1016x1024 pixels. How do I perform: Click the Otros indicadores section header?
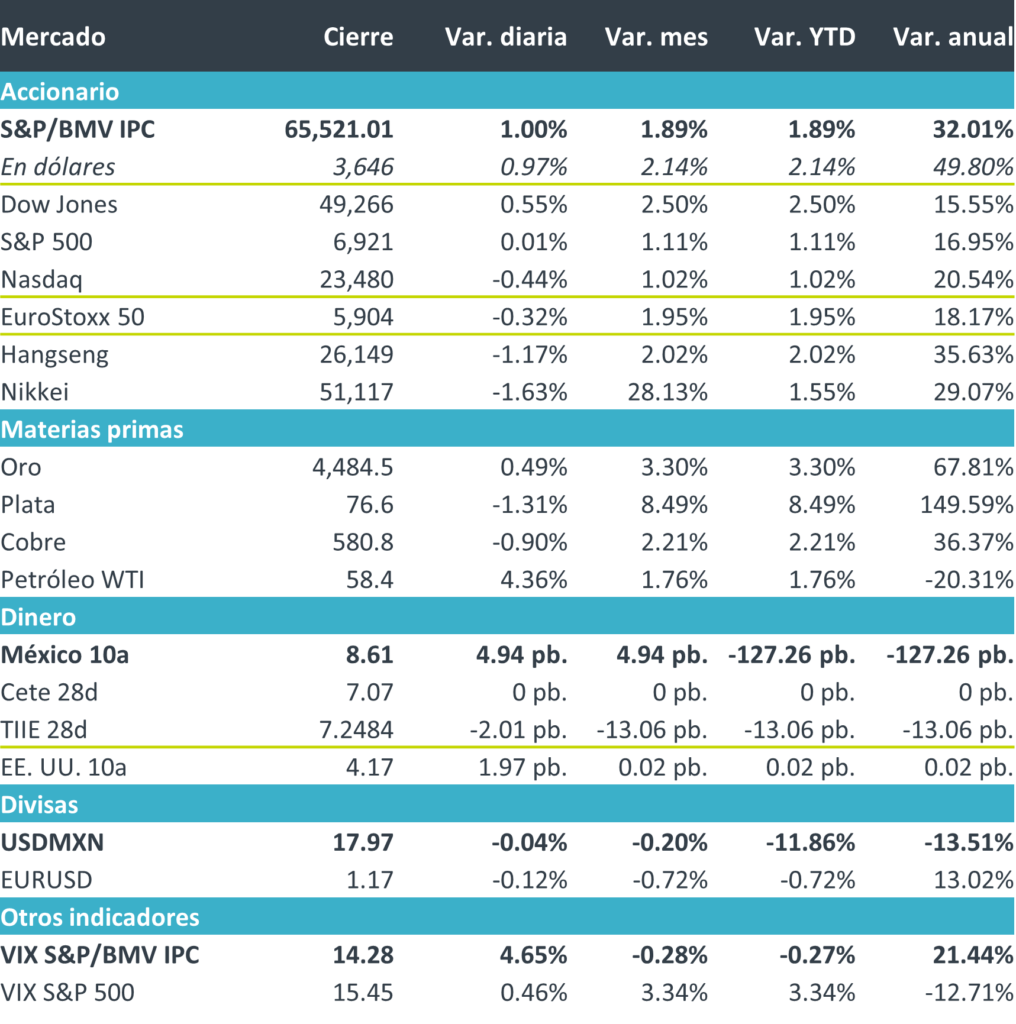click(100, 917)
